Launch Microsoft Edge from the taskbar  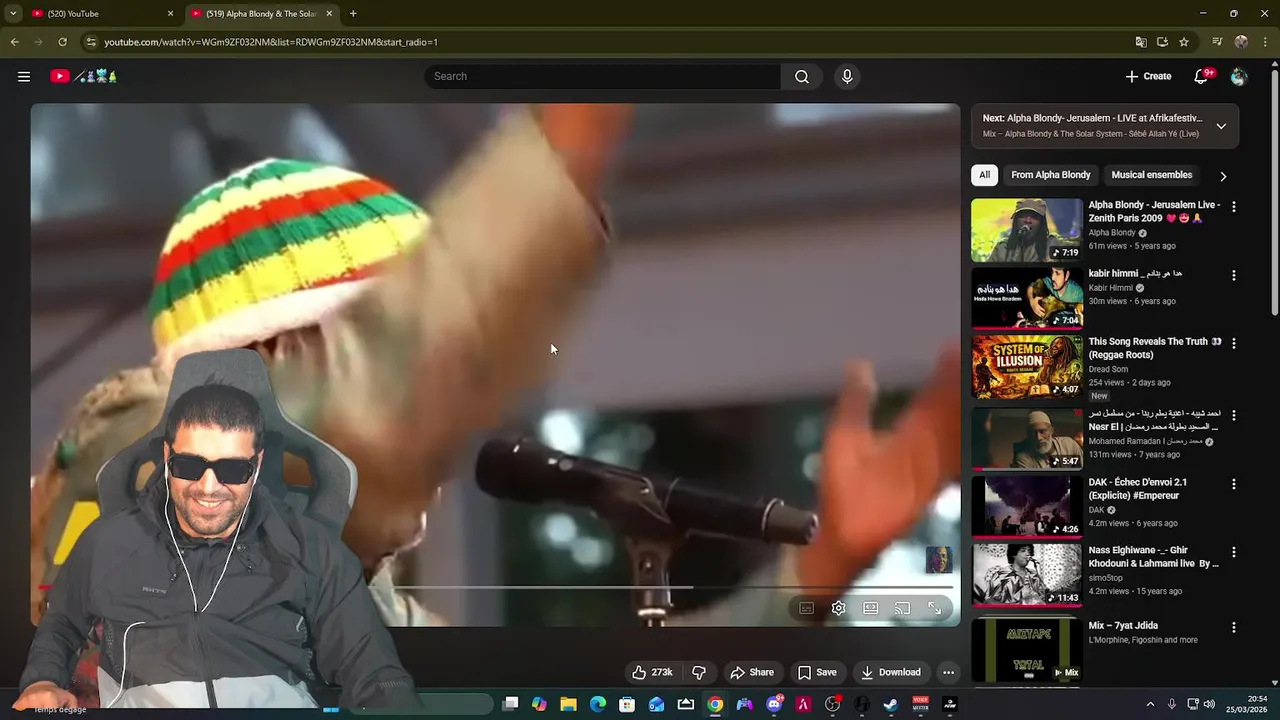tap(598, 704)
